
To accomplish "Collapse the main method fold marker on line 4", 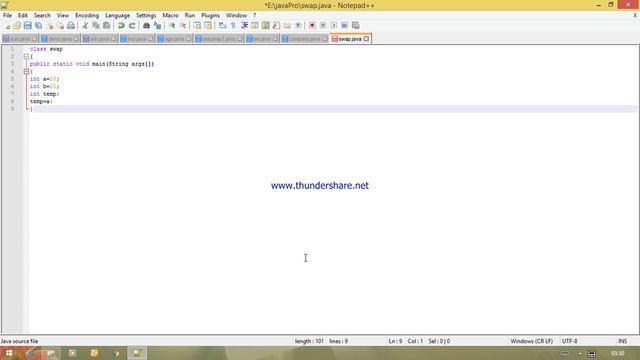I will click(26, 71).
